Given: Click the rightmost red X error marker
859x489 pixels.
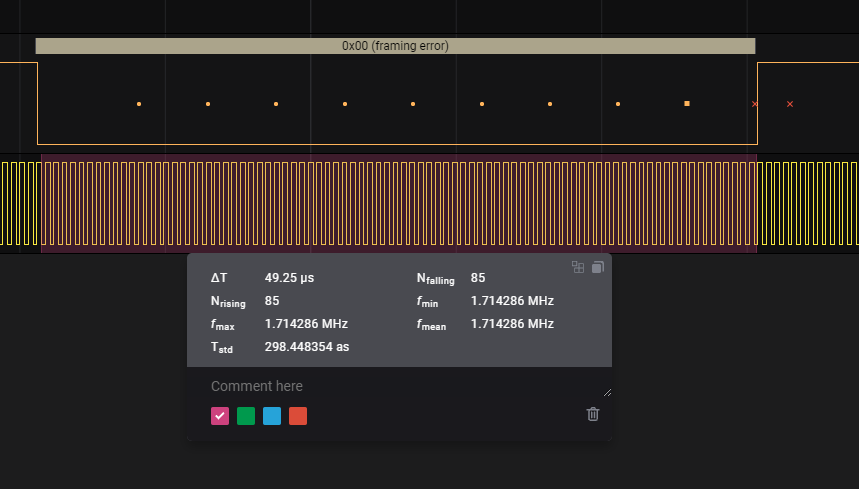Looking at the screenshot, I should click(790, 104).
